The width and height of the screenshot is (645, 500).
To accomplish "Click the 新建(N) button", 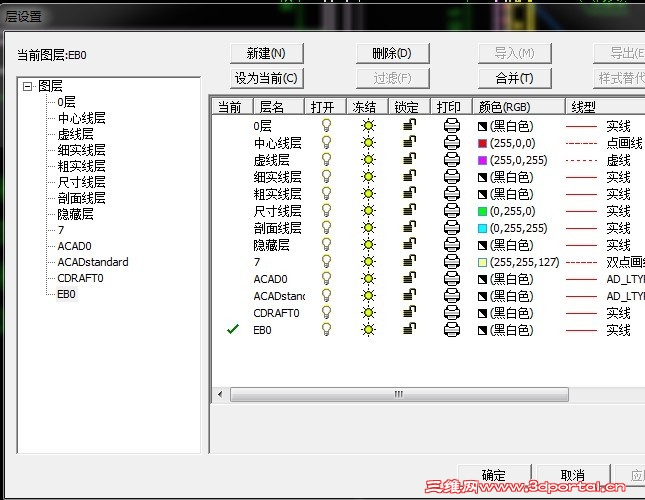I will coord(267,53).
